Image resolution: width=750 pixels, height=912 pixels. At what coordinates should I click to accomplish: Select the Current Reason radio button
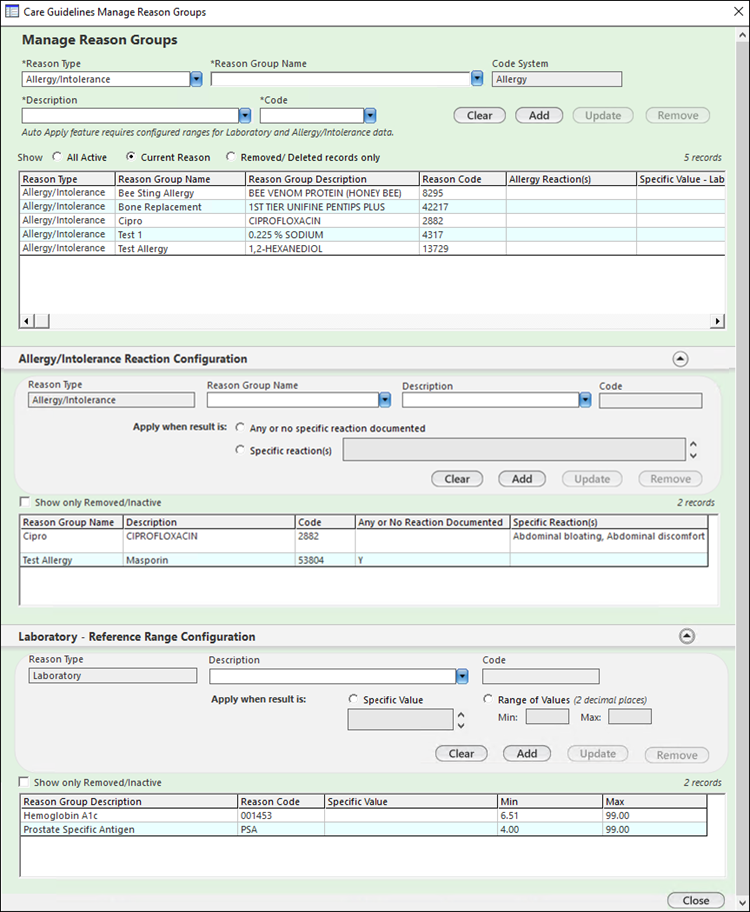(x=131, y=156)
